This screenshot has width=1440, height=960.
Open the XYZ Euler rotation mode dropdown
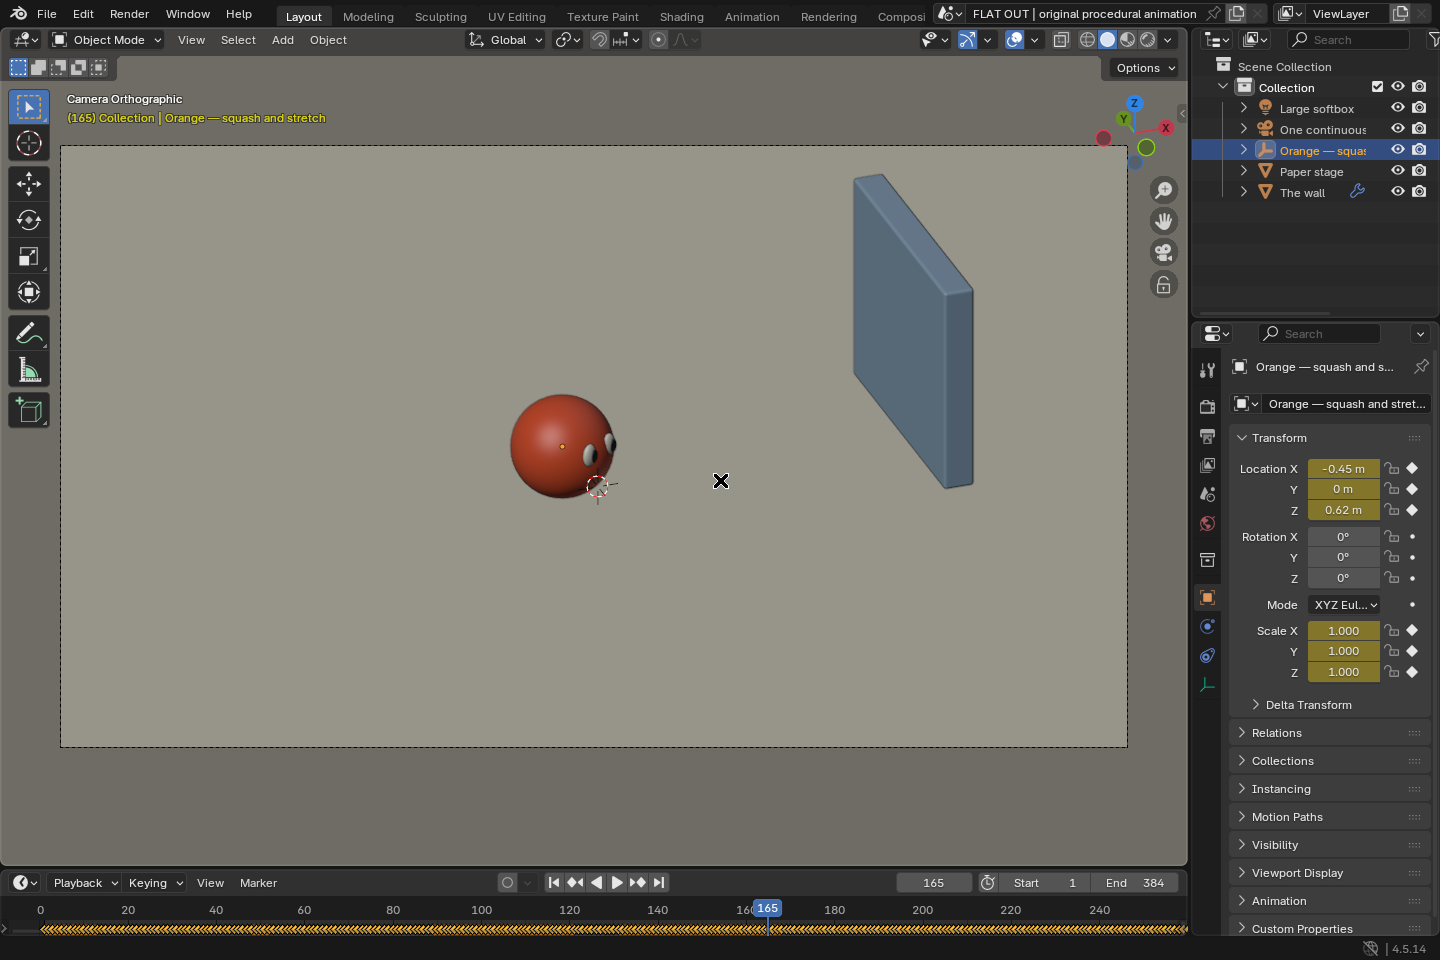[1344, 605]
